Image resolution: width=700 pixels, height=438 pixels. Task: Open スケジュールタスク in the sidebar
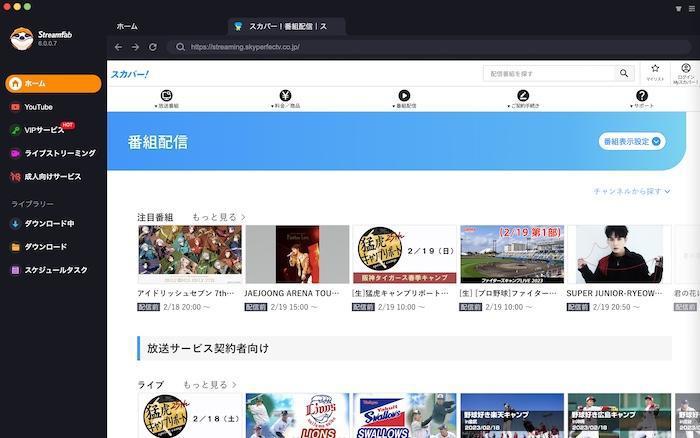point(49,270)
